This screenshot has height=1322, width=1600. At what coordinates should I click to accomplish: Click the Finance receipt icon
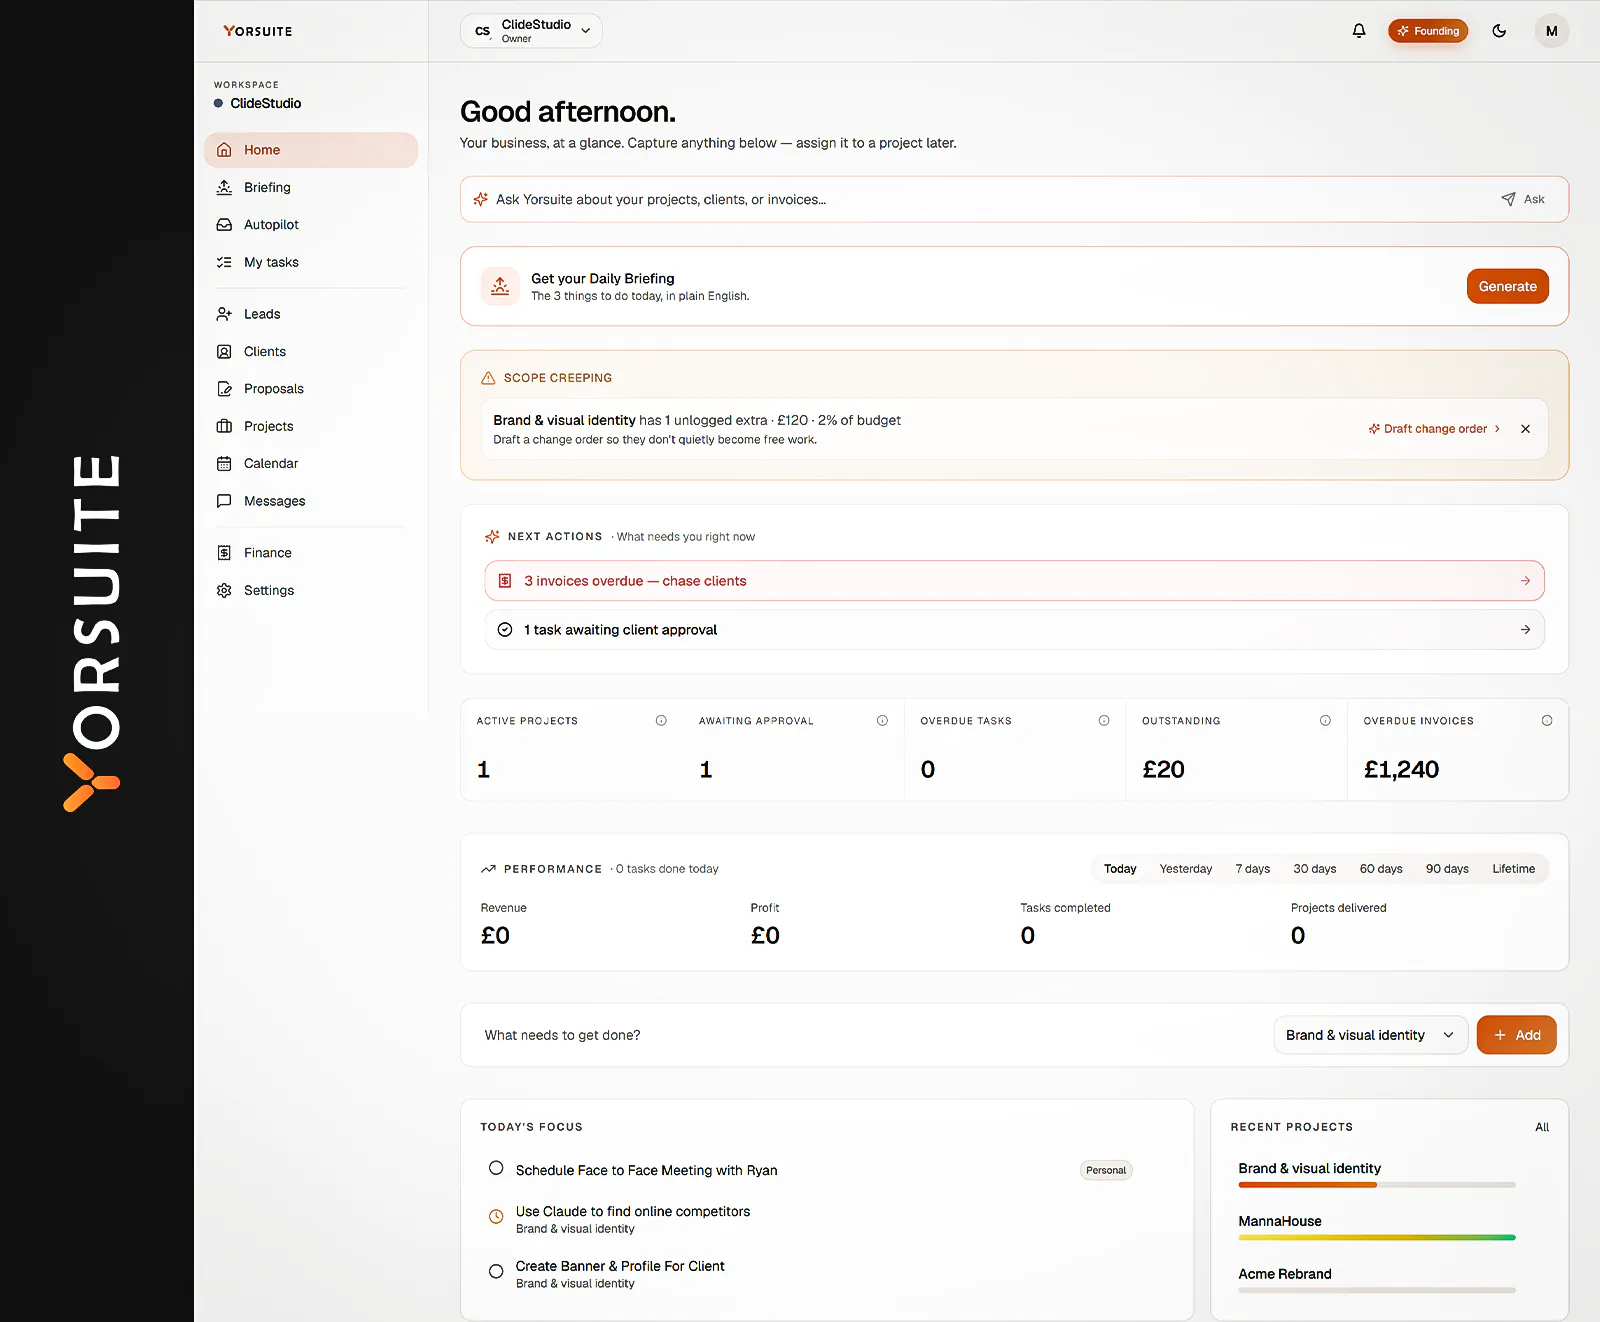point(224,553)
